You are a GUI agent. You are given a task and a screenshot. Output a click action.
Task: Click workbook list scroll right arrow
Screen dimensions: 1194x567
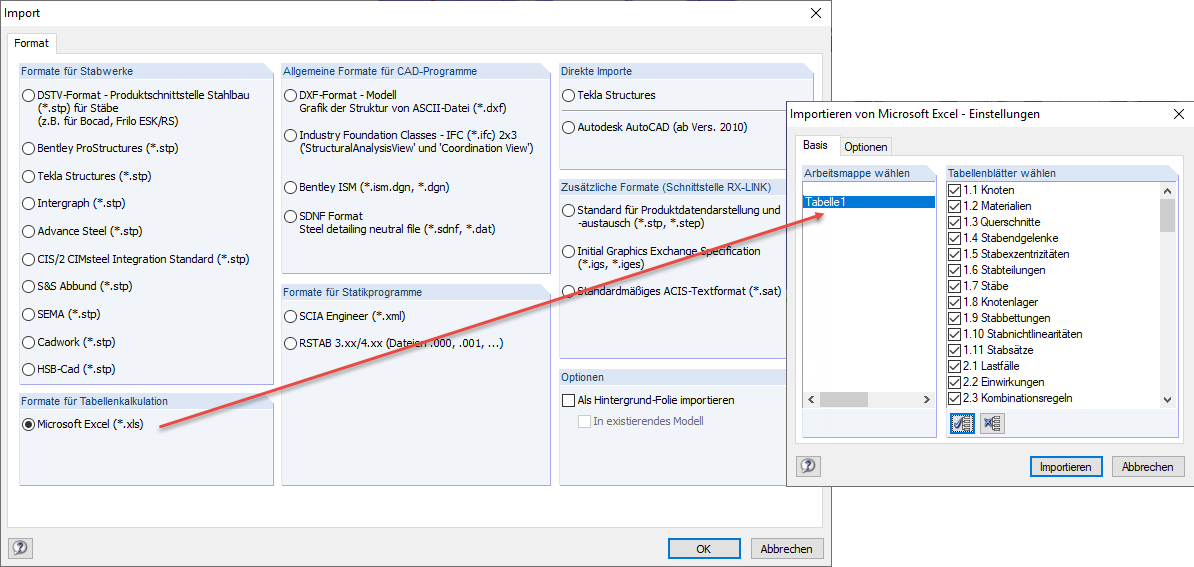[927, 400]
